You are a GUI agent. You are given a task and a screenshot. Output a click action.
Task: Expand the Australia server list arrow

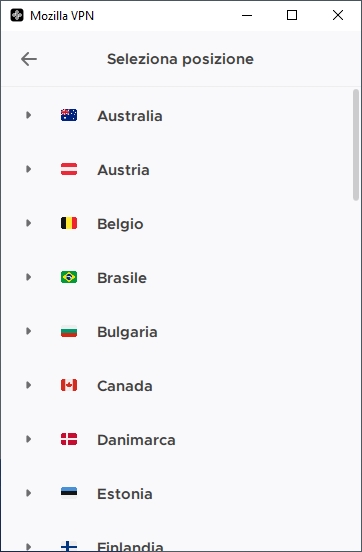coord(29,115)
